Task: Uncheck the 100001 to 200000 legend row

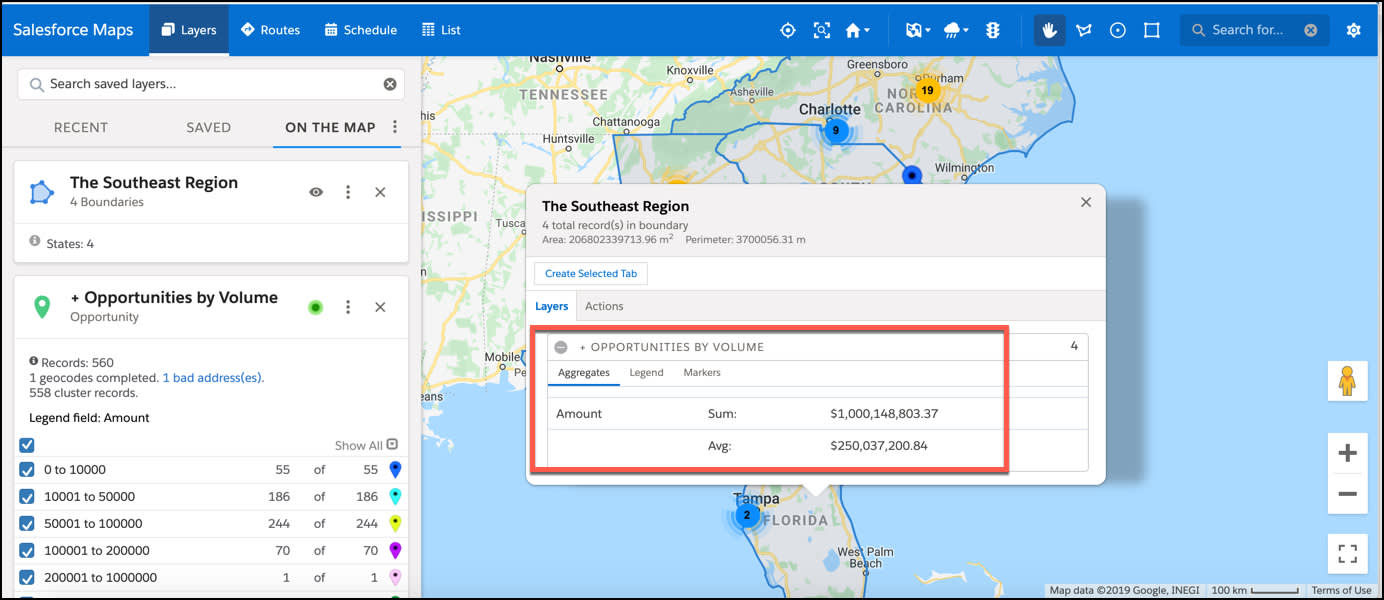Action: pos(27,550)
